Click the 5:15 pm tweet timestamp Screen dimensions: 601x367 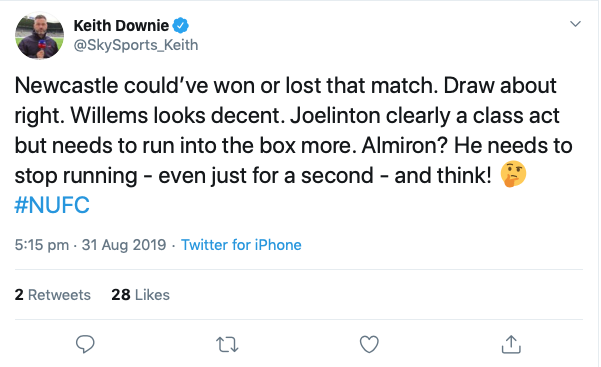42,245
